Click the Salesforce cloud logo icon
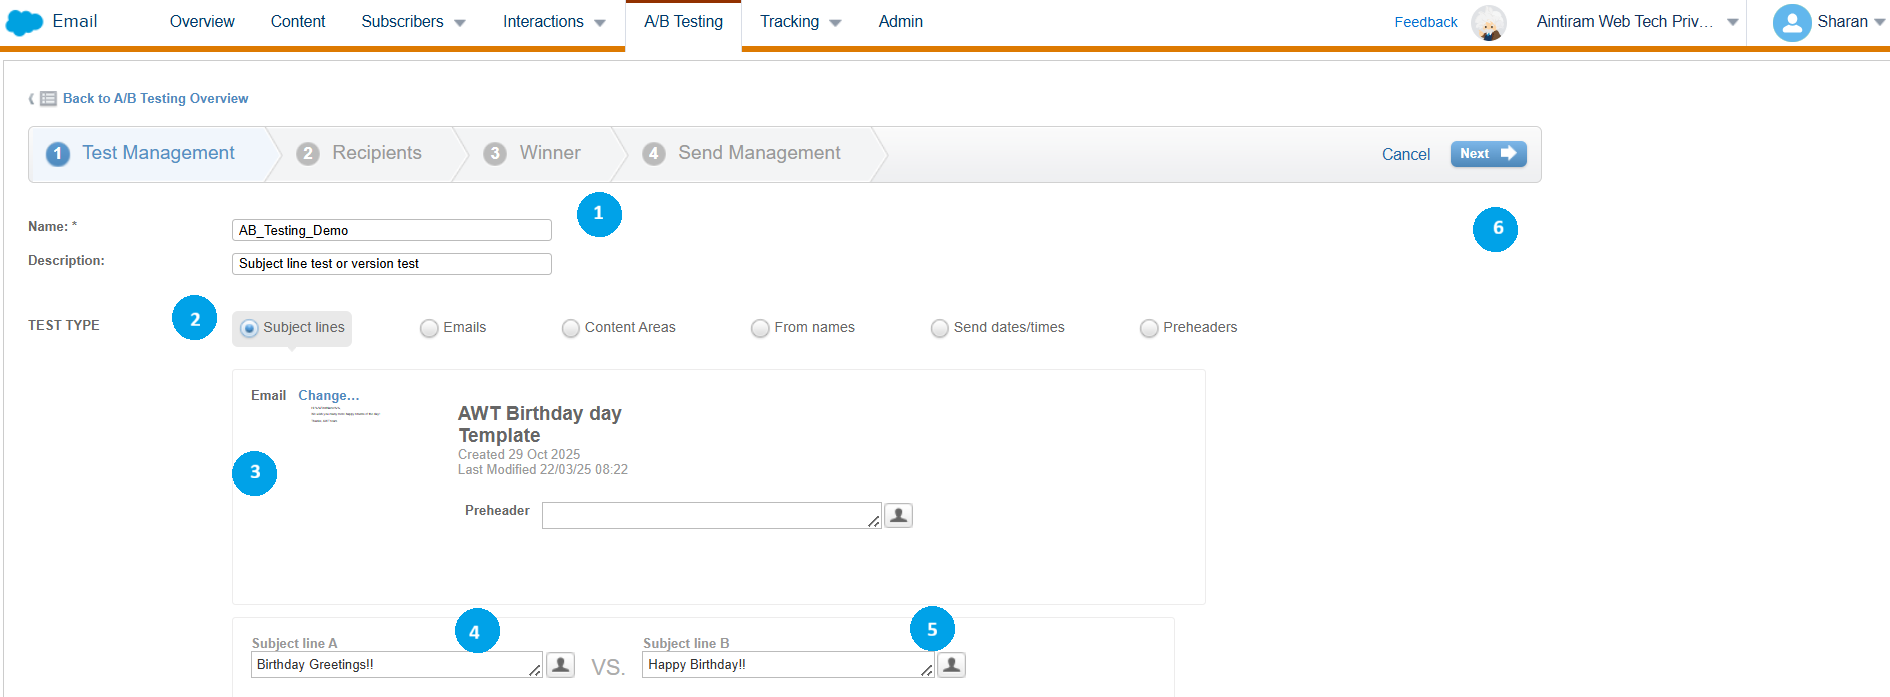The height and width of the screenshot is (697, 1890). click(24, 22)
